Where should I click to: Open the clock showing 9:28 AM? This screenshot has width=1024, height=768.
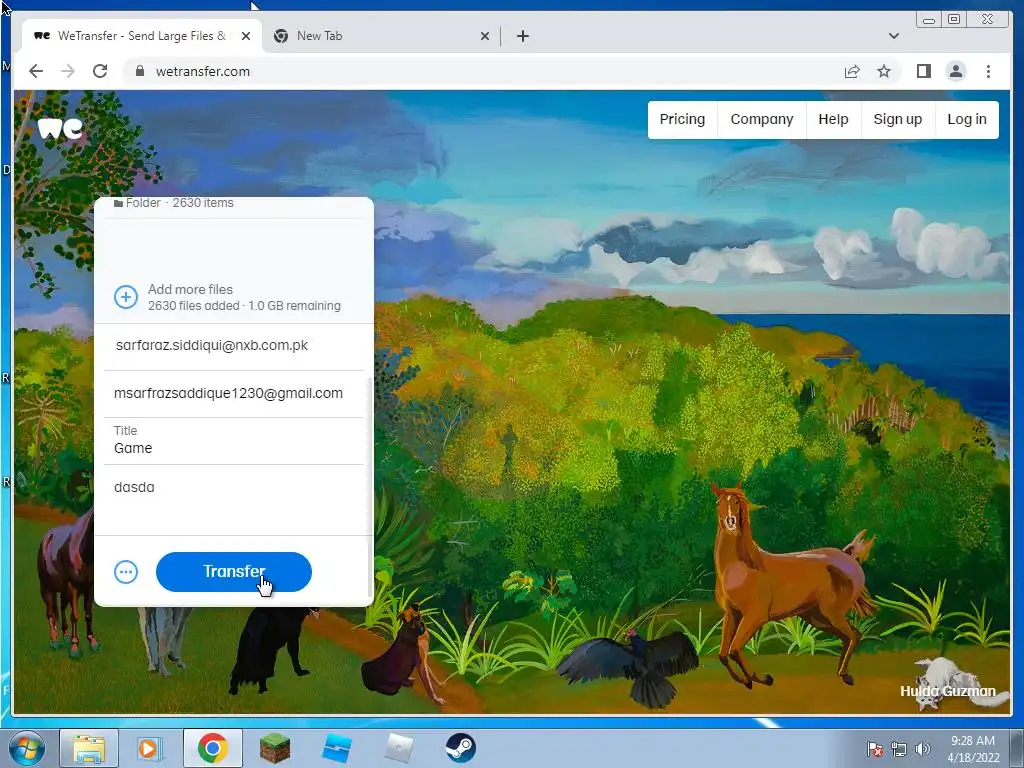click(973, 749)
